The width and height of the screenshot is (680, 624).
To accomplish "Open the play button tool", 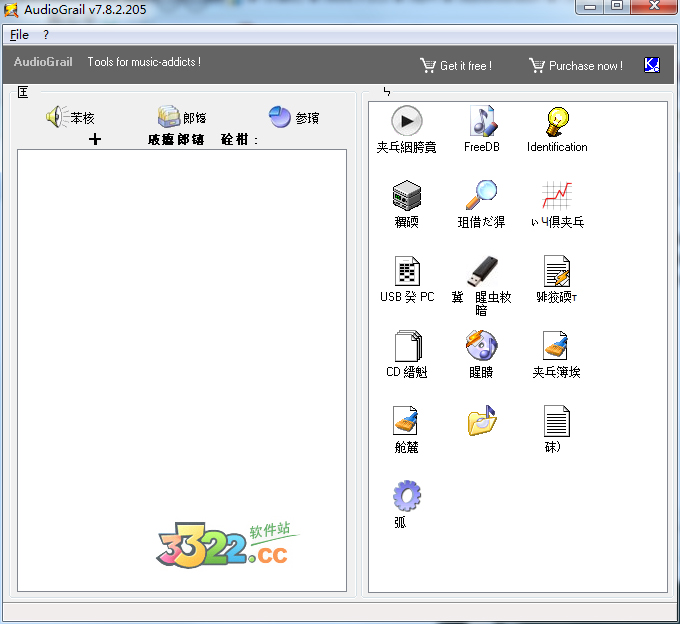I will [x=406, y=130].
